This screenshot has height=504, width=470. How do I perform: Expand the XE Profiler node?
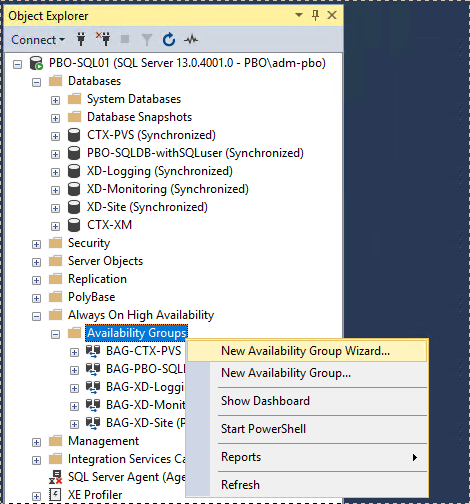click(x=36, y=496)
